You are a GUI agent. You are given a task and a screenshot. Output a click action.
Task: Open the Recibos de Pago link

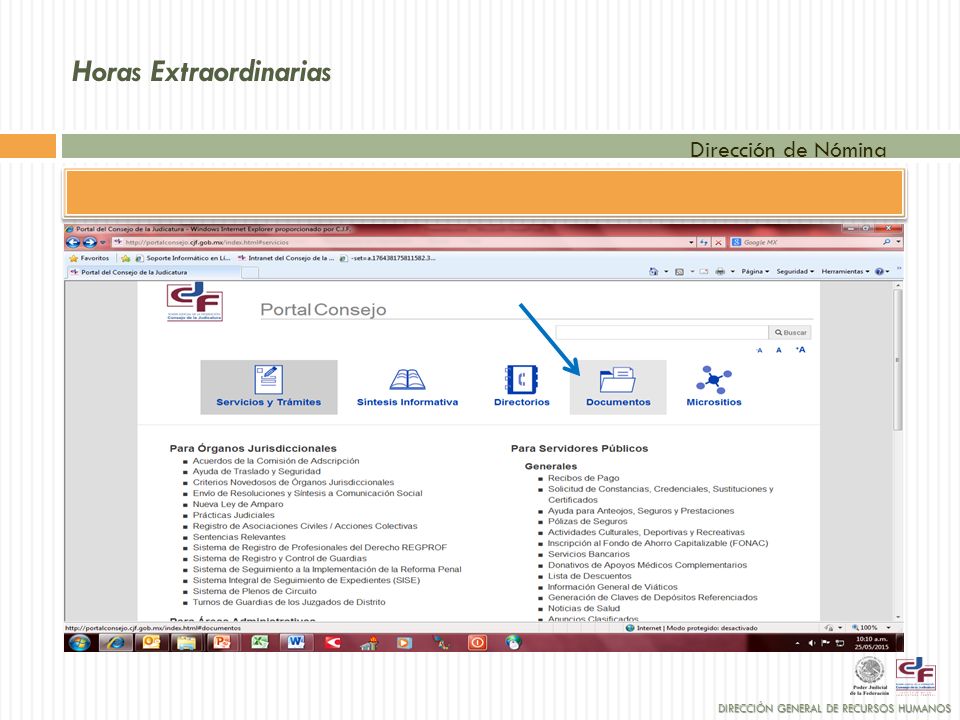(x=583, y=478)
